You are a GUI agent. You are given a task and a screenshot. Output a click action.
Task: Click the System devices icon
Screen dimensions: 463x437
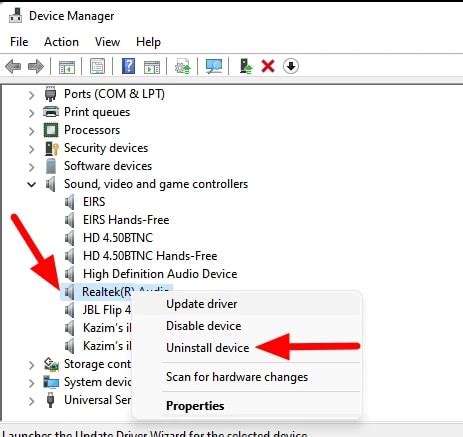[x=51, y=382]
